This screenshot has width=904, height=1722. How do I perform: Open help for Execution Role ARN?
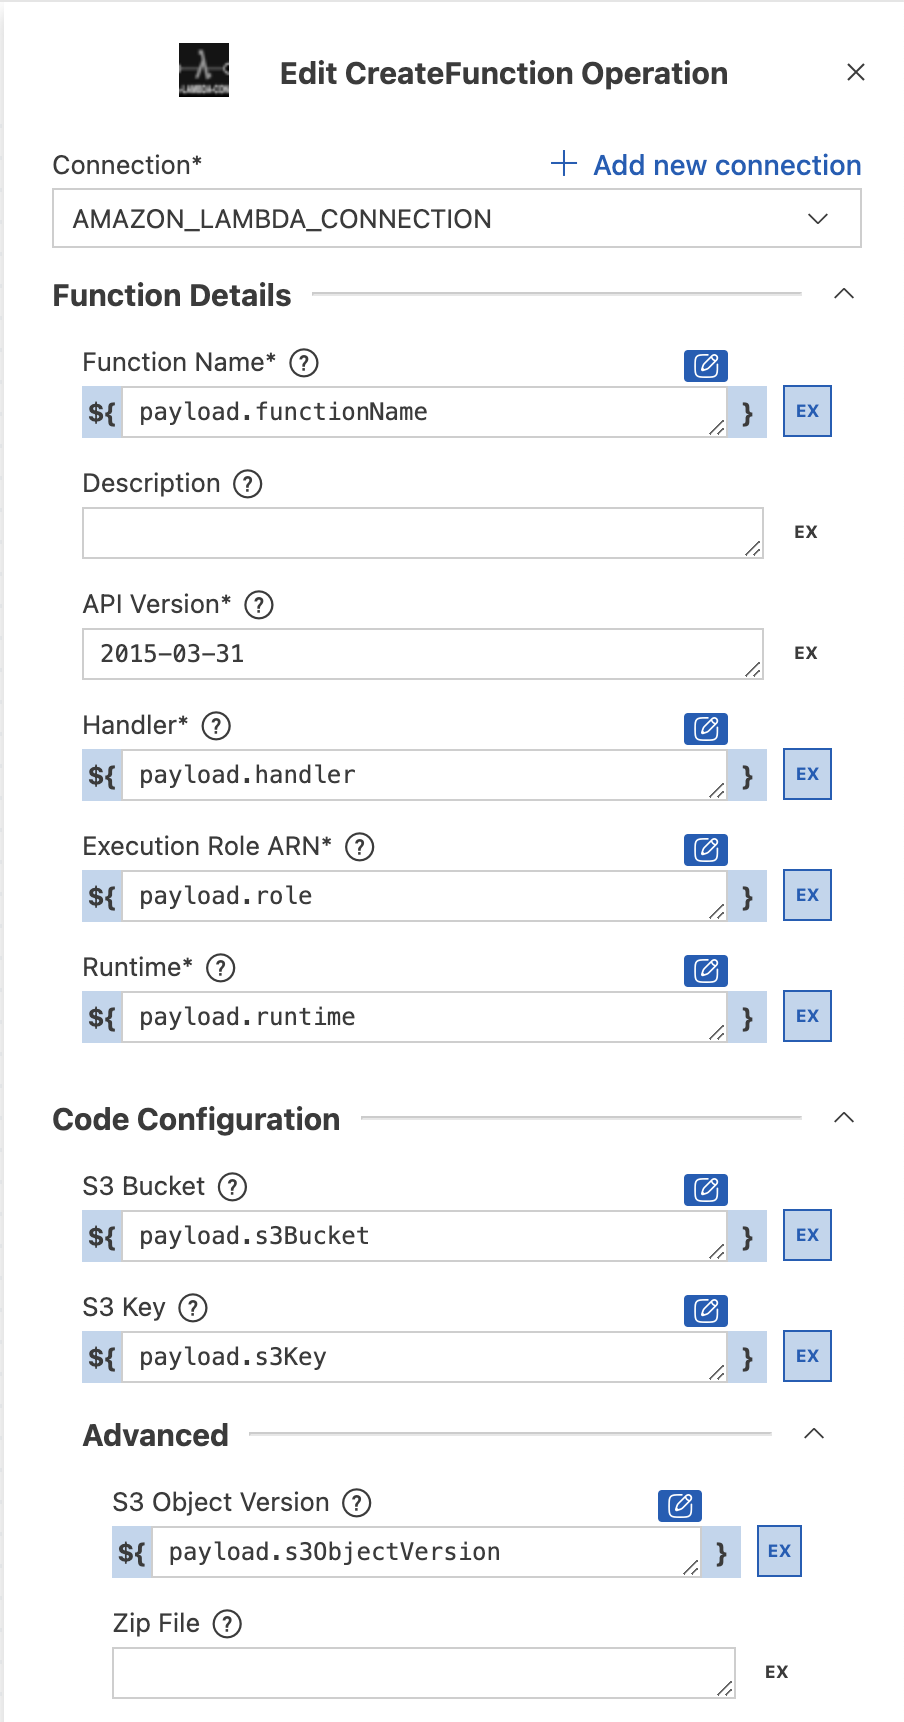point(360,847)
